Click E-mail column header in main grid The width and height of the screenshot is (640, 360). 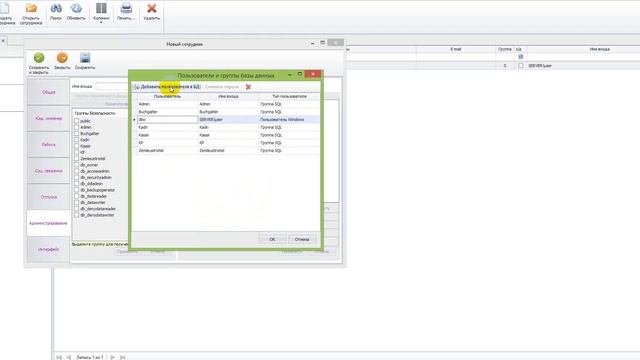coord(456,49)
